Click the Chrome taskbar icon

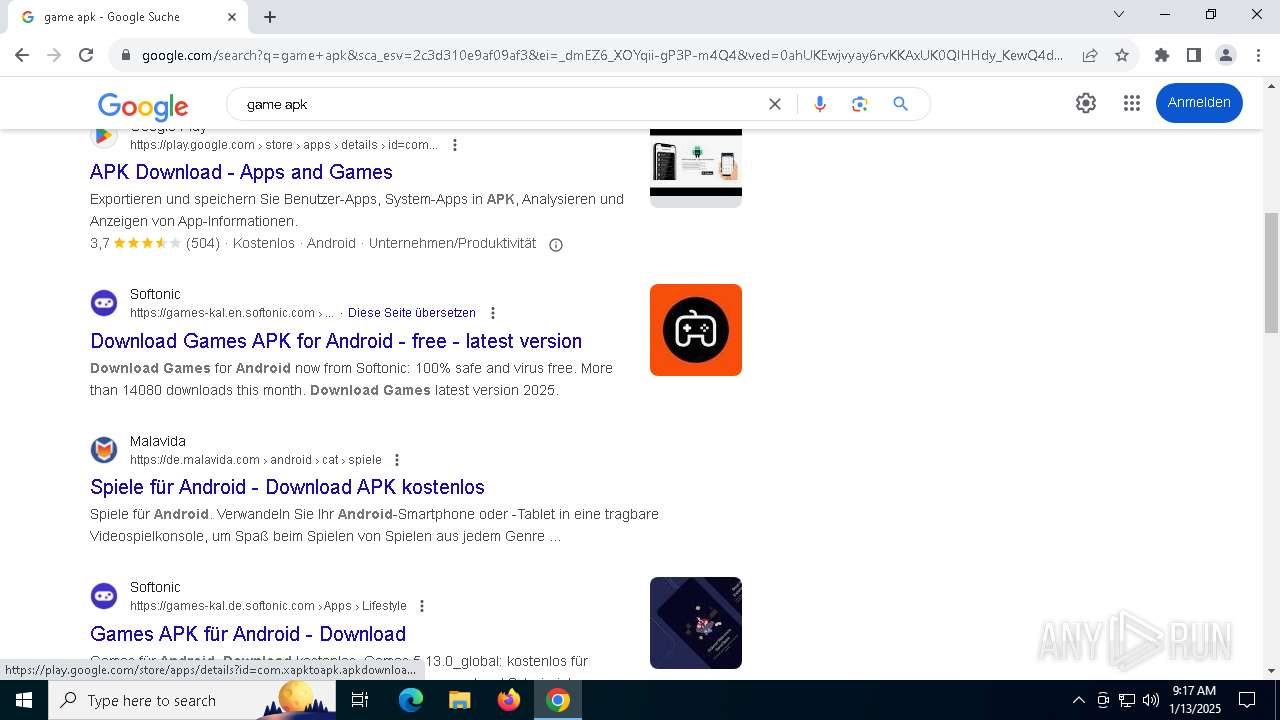click(x=558, y=700)
